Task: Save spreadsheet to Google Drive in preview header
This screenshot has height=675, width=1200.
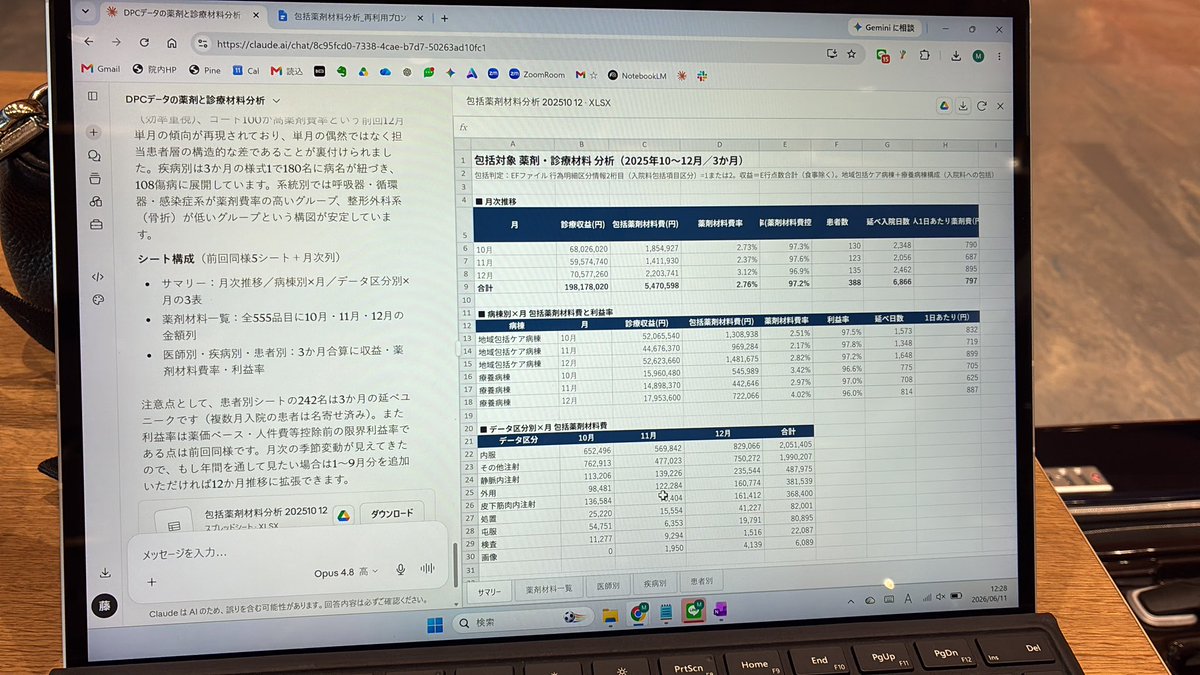Action: [x=942, y=105]
